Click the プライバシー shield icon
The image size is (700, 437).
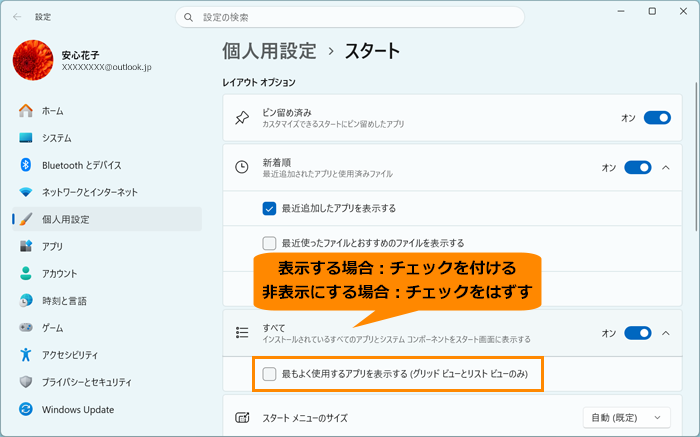tap(26, 382)
